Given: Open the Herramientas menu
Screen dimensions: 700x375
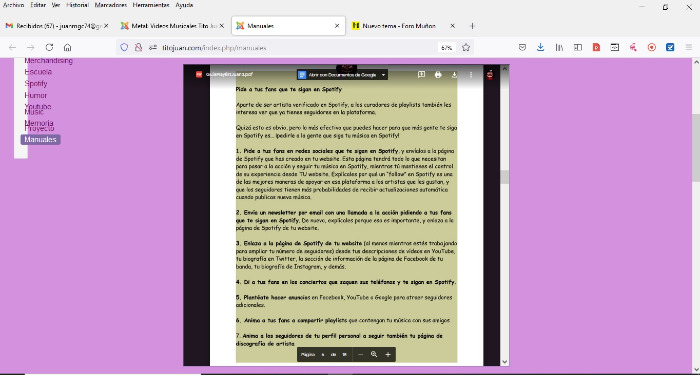Looking at the screenshot, I should pos(151,5).
